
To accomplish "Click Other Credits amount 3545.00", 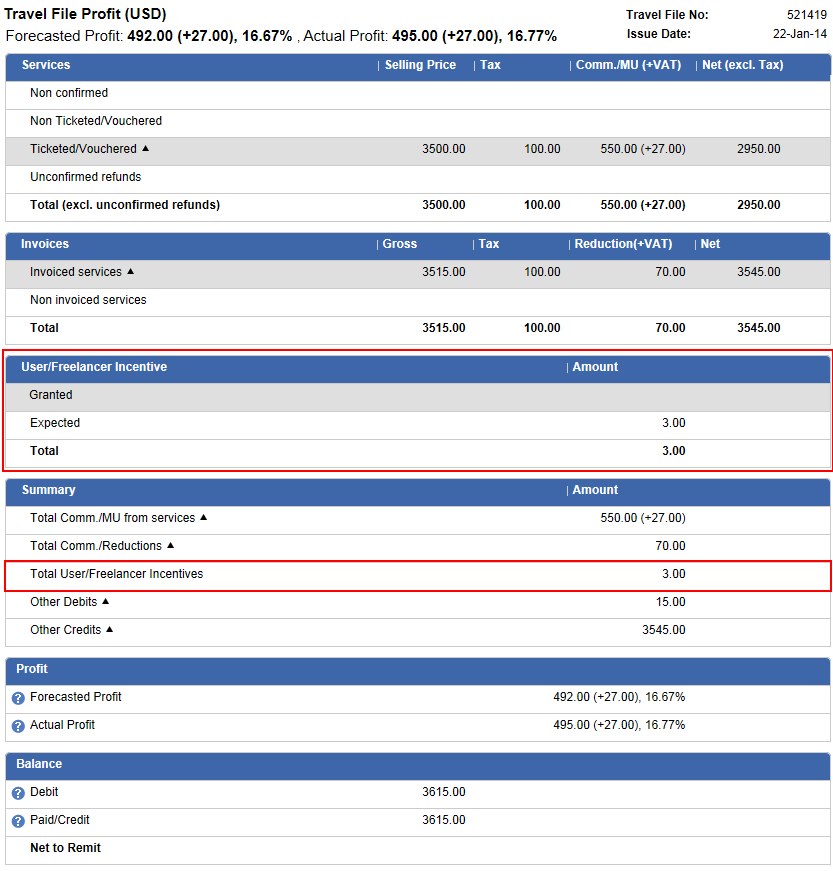I will pos(664,630).
